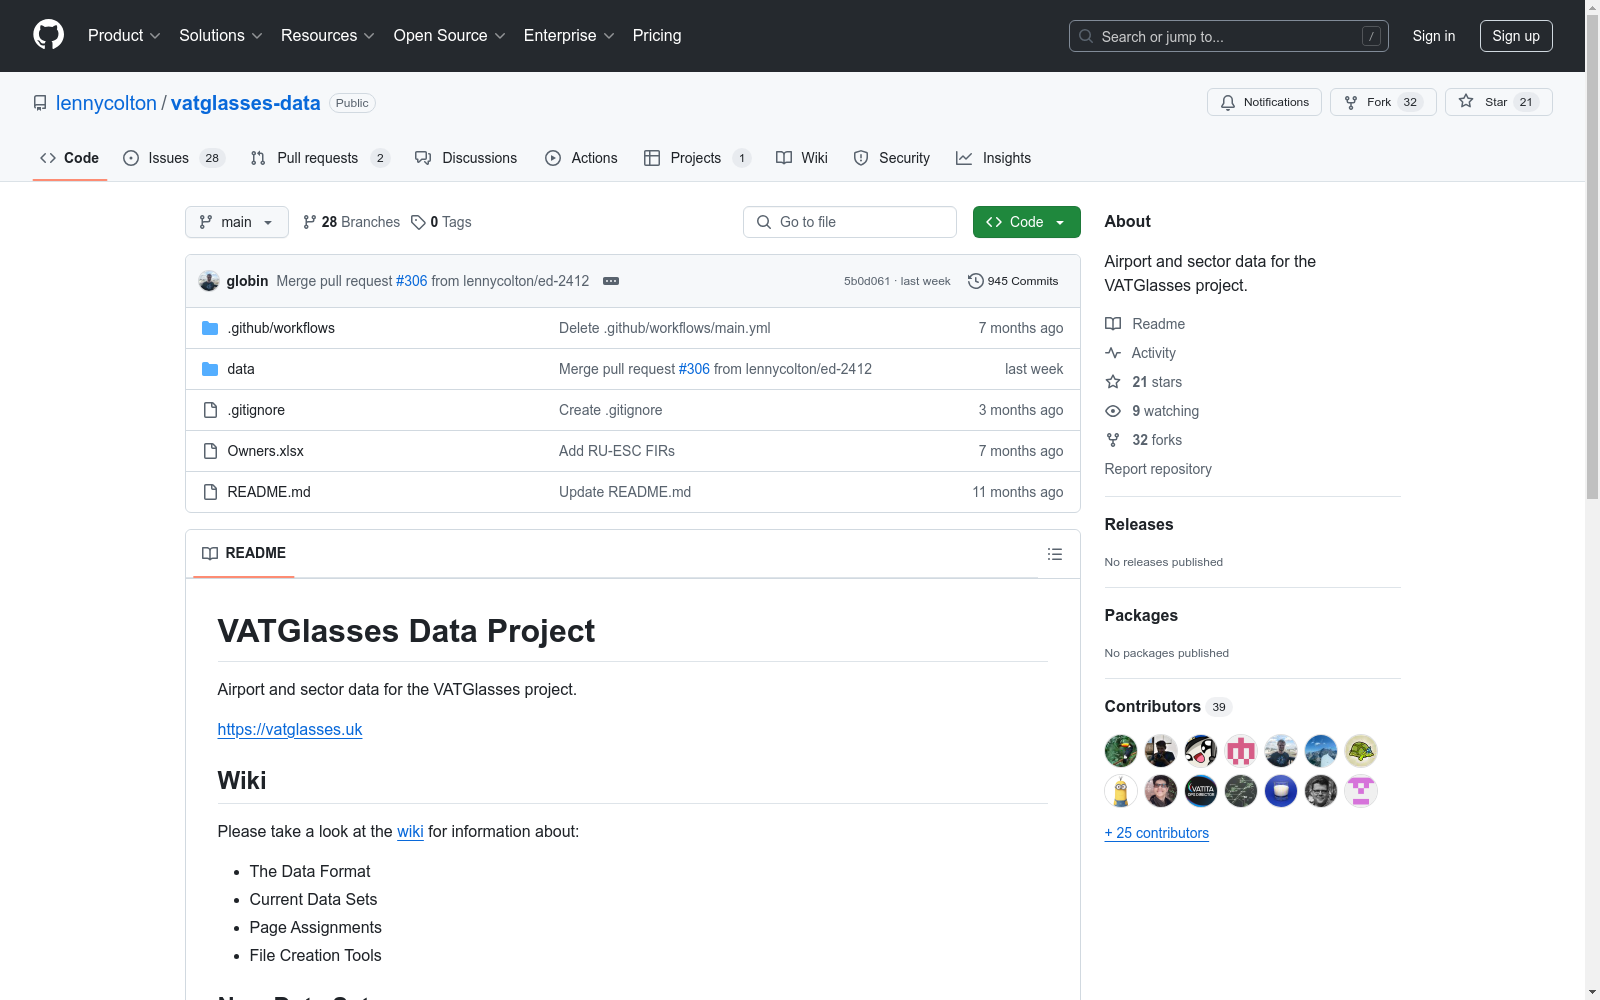
Task: Click the GitHub logo icon
Action: (x=48, y=35)
